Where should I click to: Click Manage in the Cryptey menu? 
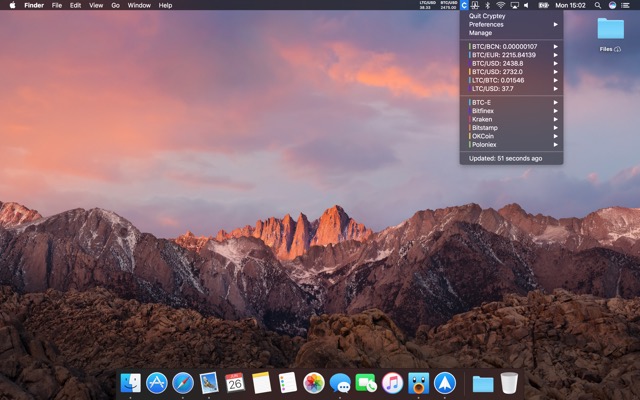tap(481, 33)
